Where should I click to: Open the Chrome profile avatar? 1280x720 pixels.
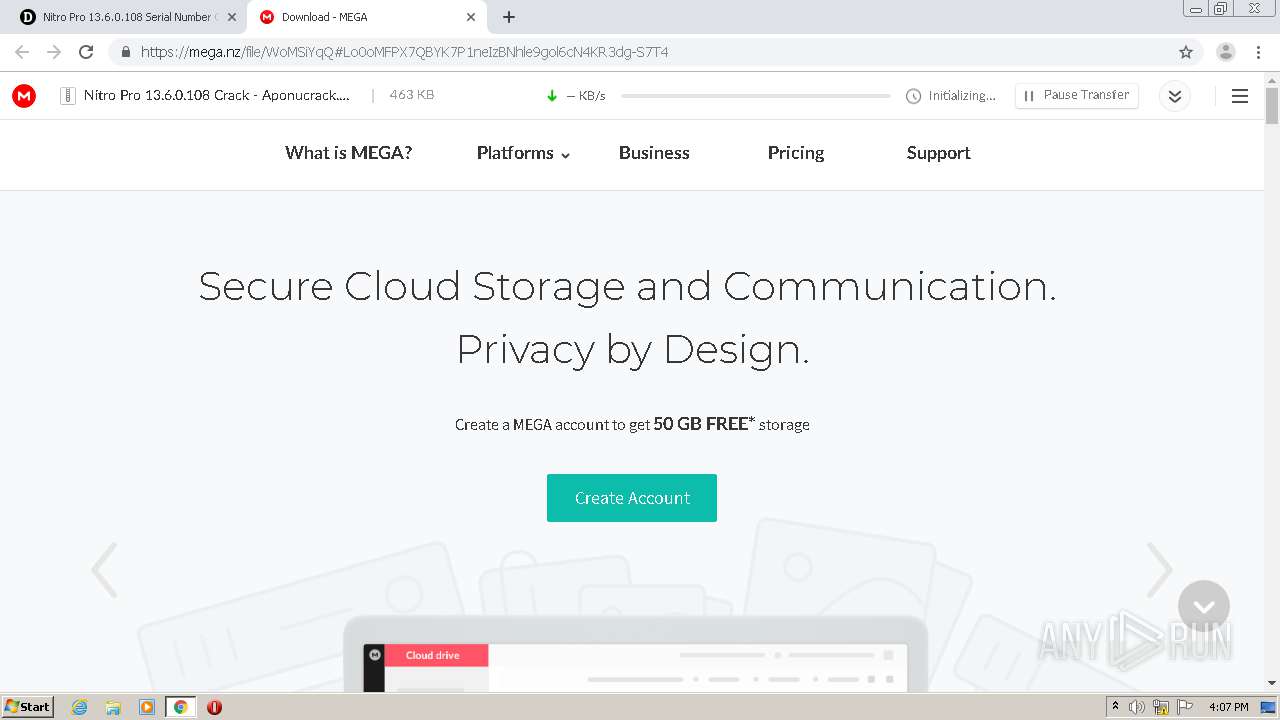pyautogui.click(x=1225, y=52)
